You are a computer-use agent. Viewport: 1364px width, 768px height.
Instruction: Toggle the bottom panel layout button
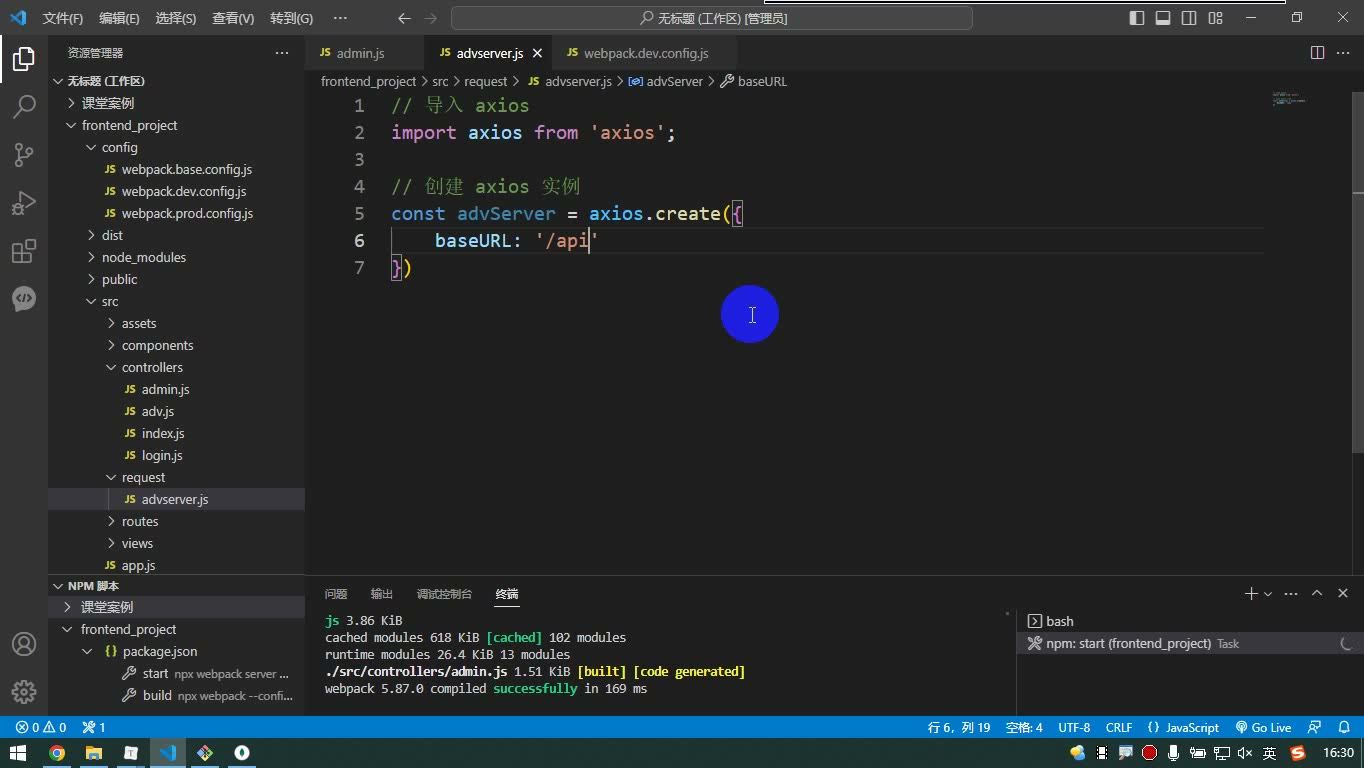click(x=1163, y=18)
